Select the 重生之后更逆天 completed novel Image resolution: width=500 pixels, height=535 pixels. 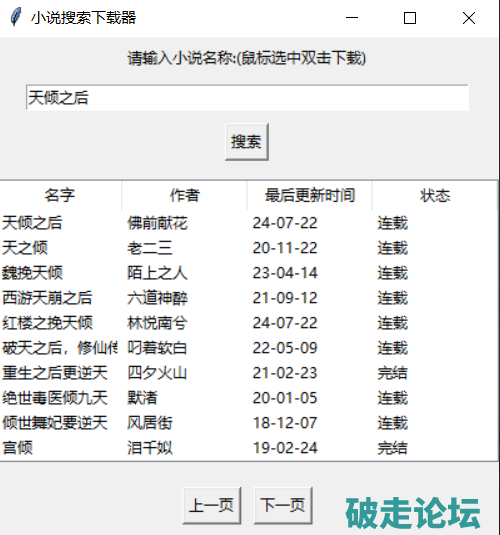[248, 373]
